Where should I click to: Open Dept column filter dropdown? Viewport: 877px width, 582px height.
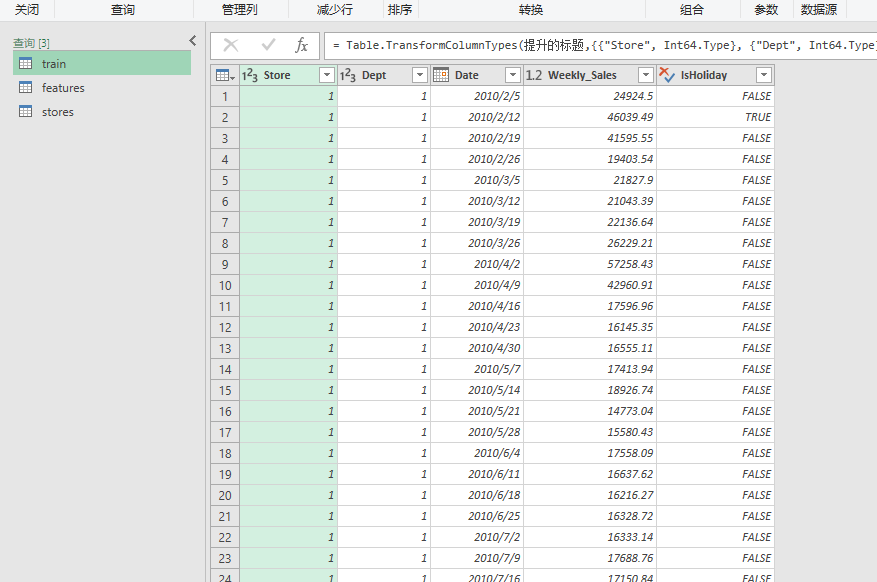(x=419, y=75)
